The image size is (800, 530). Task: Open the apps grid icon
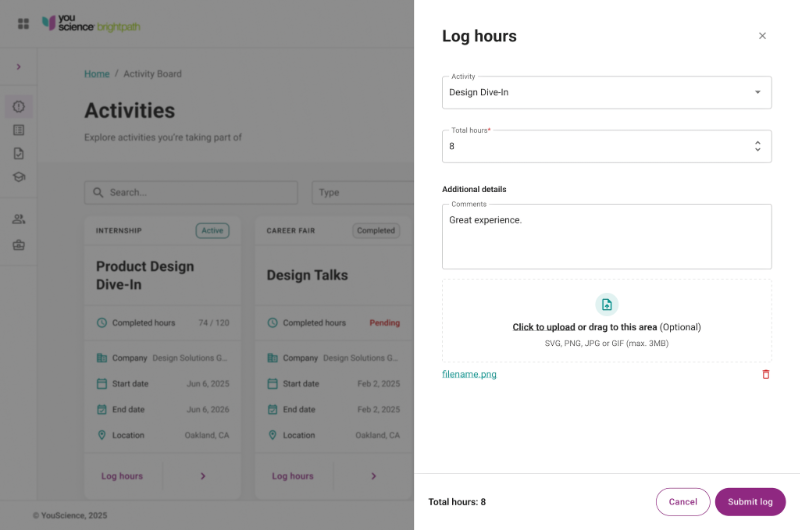pos(23,24)
